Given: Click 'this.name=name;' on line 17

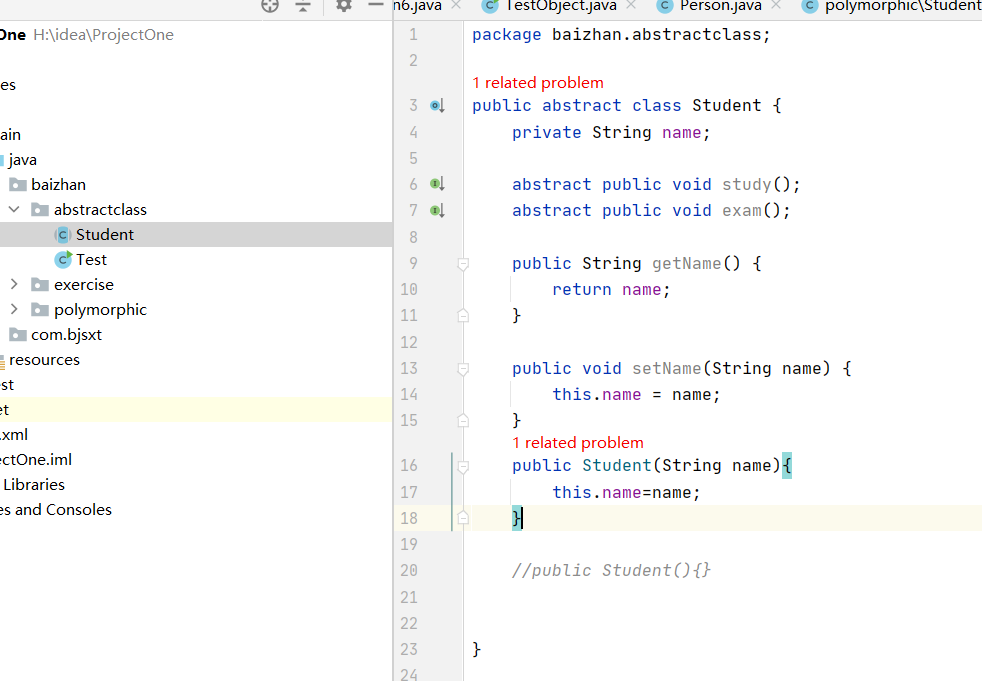Looking at the screenshot, I should pyautogui.click(x=626, y=492).
